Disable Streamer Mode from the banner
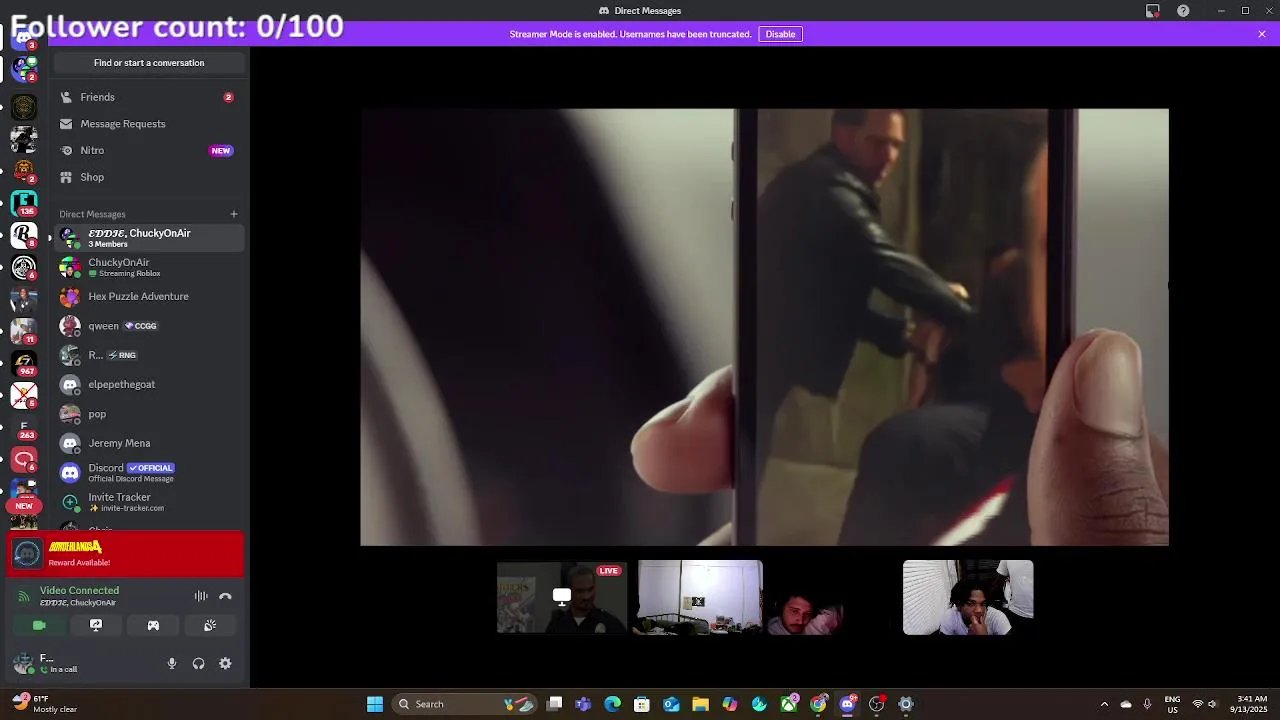 (780, 34)
